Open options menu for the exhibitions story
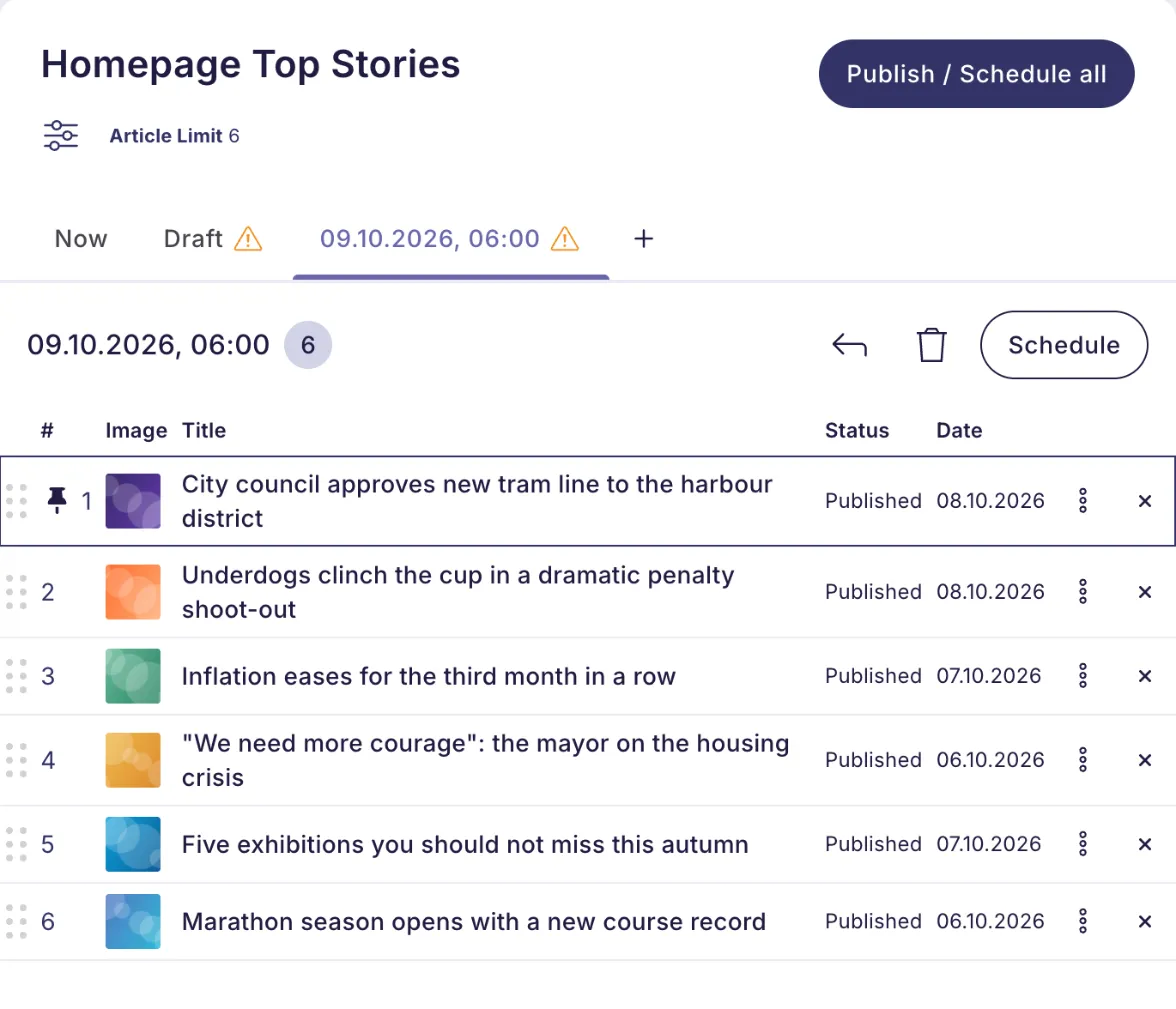Viewport: 1176px width, 1009px height. [x=1083, y=844]
